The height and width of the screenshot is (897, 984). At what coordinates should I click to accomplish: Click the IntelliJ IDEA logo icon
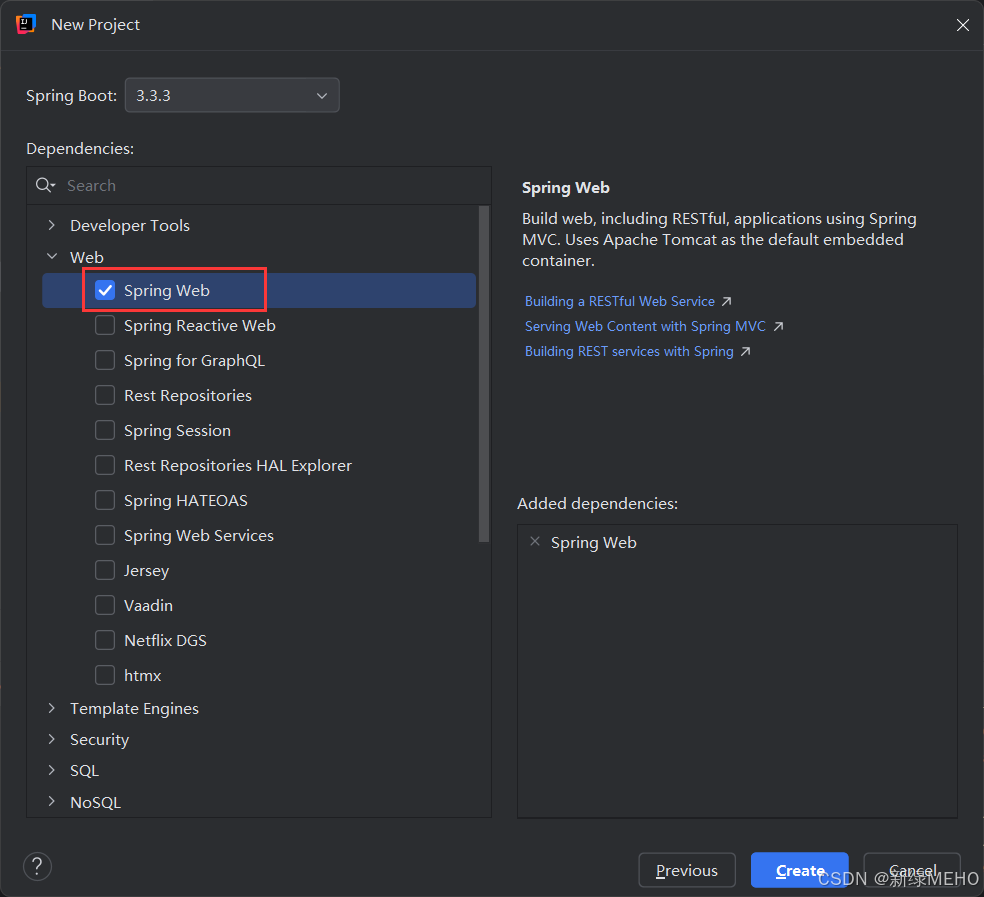(x=26, y=24)
